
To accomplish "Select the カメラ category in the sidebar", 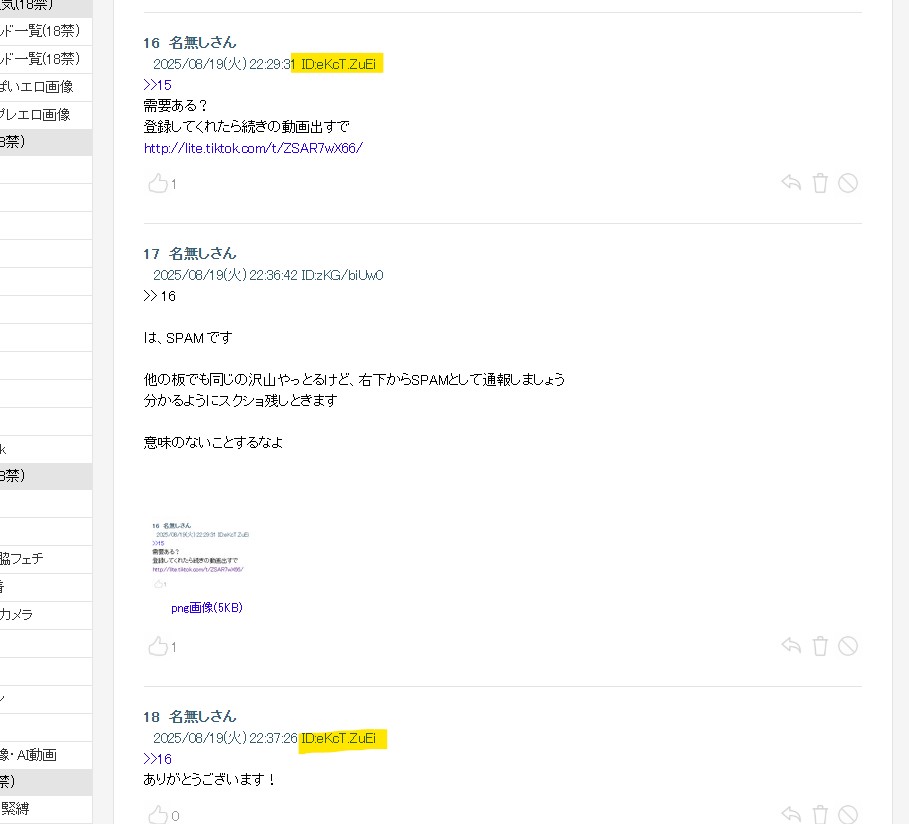I will tap(16, 614).
